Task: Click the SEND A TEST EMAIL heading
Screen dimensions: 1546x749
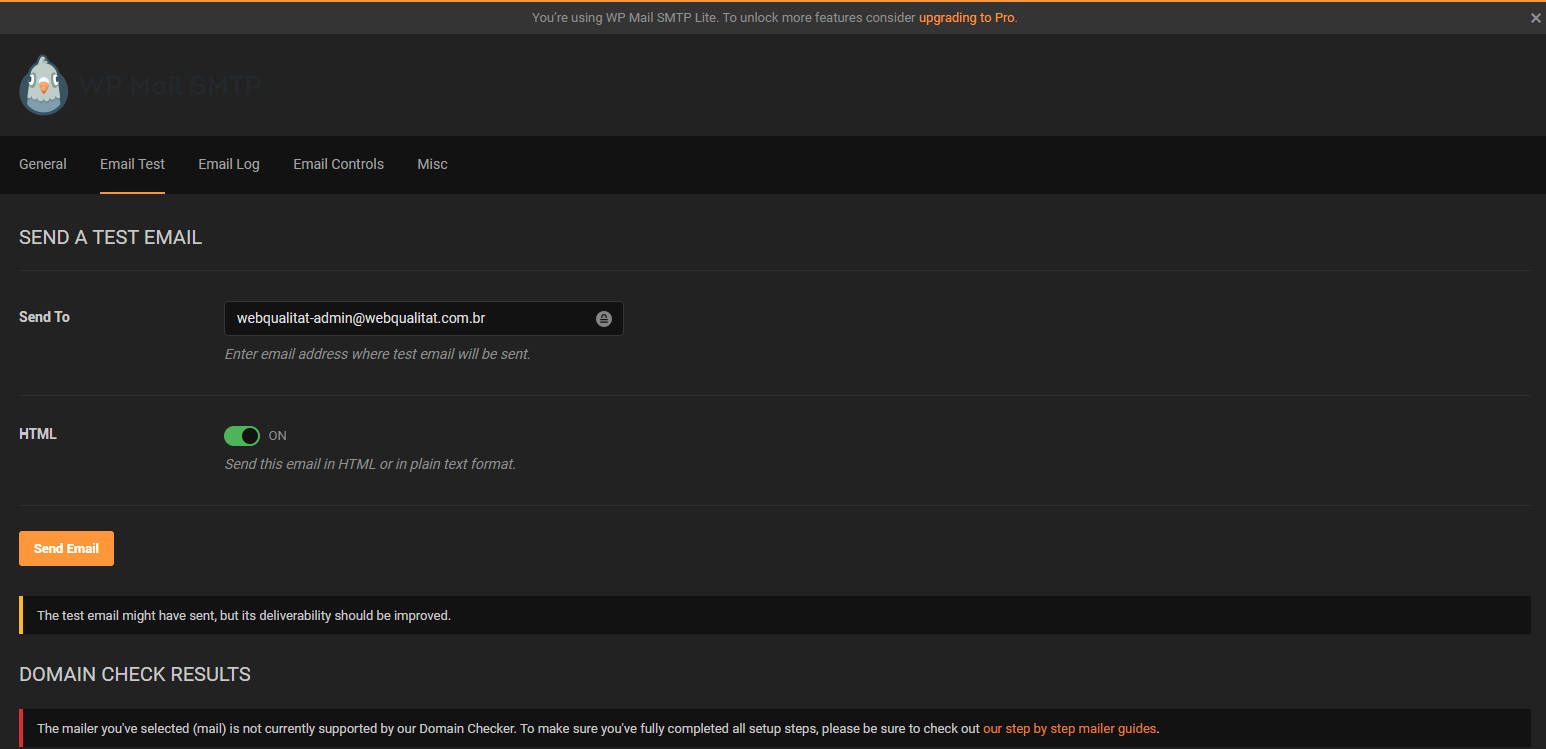Action: 110,238
